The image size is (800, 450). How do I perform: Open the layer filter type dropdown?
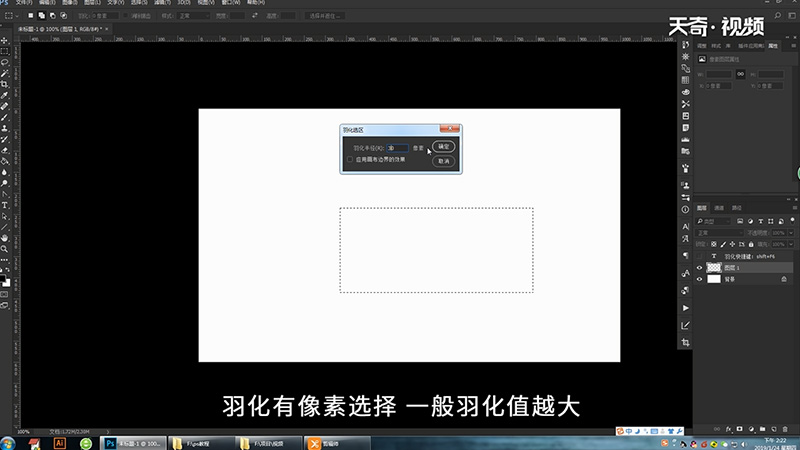pyautogui.click(x=714, y=221)
